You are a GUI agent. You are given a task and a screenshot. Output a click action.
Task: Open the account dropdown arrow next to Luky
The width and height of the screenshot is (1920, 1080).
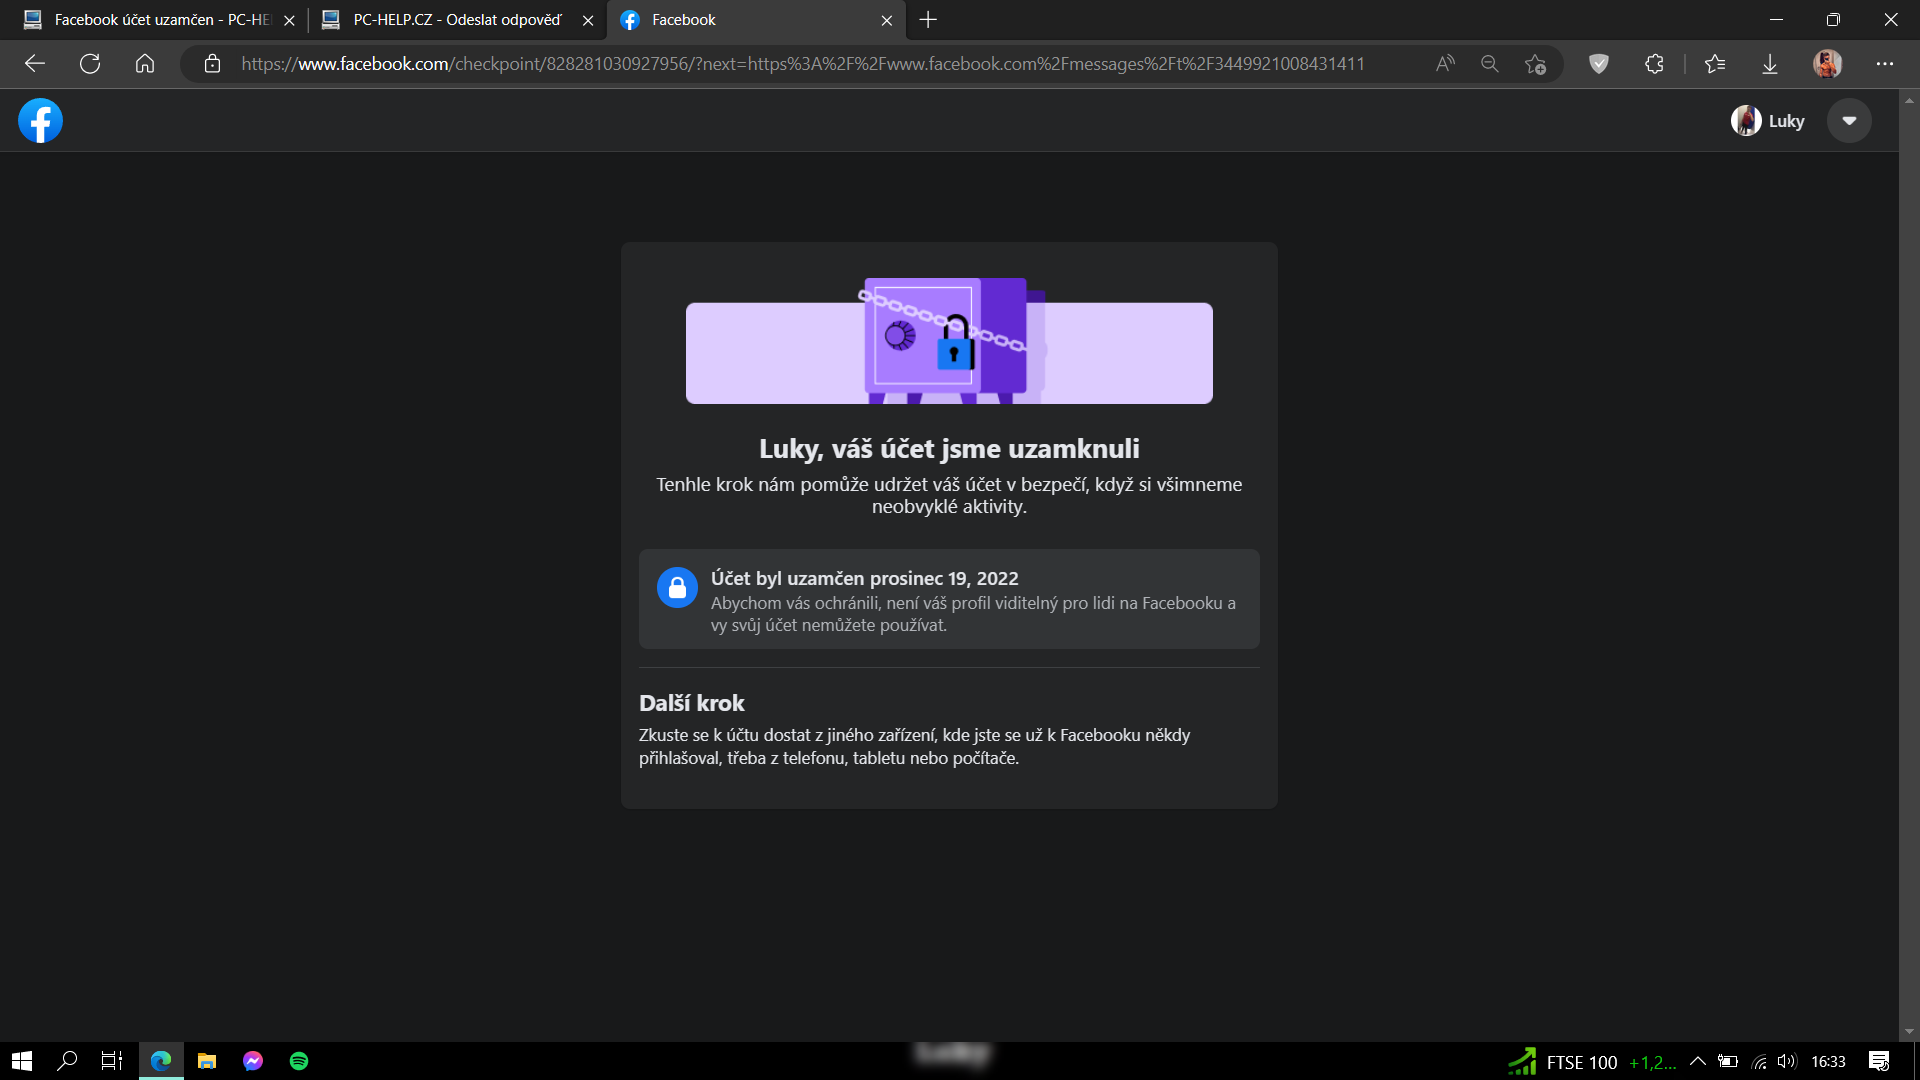1849,121
